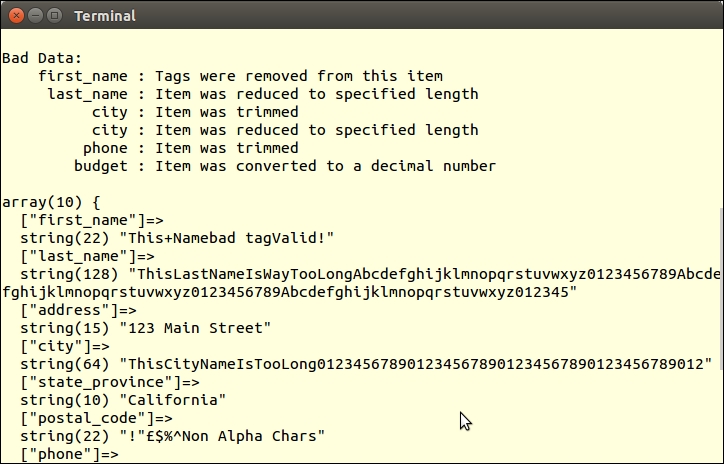Click the "array(10) {" output line
Screen dimensions: 724x464
click(x=51, y=202)
